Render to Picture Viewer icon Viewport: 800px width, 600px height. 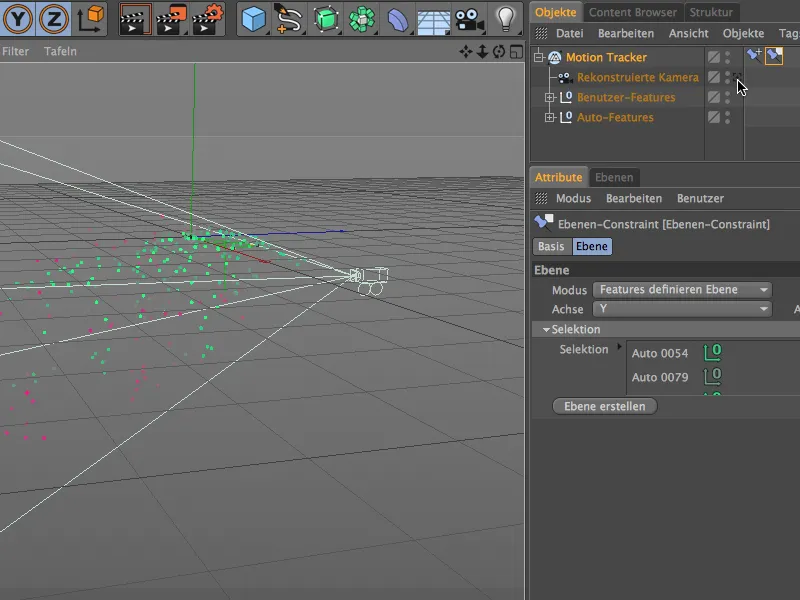171,19
